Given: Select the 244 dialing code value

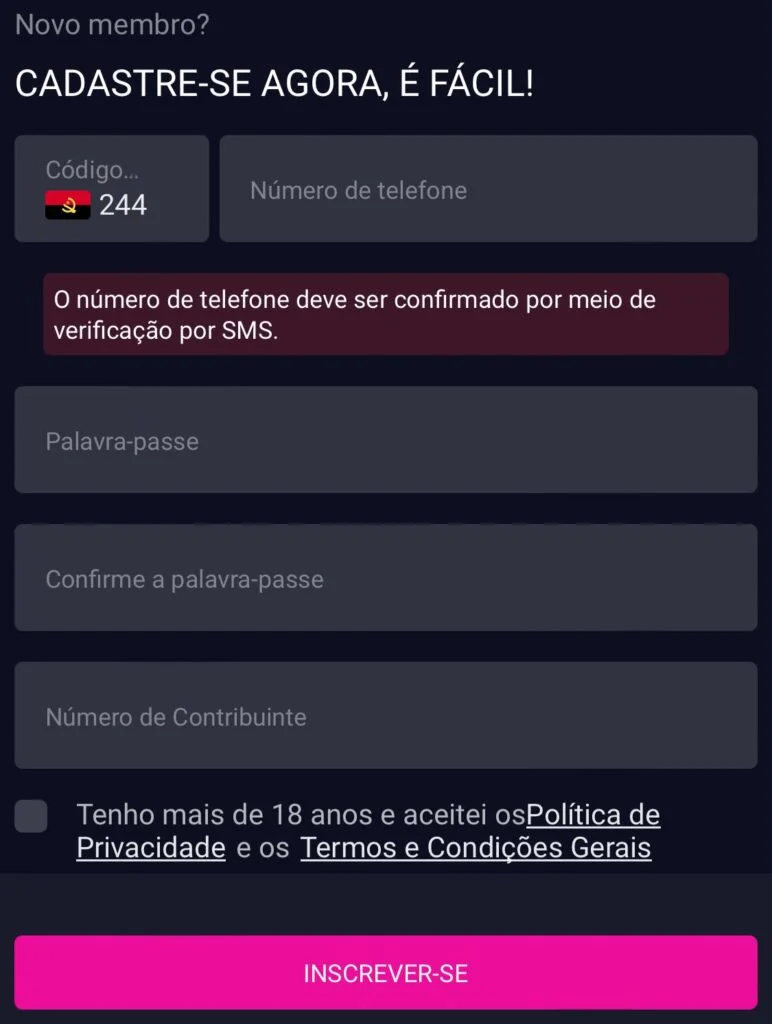Looking at the screenshot, I should tap(123, 205).
